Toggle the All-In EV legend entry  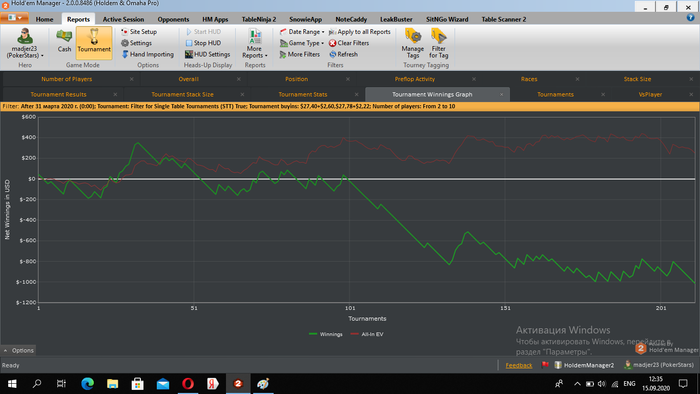367,334
